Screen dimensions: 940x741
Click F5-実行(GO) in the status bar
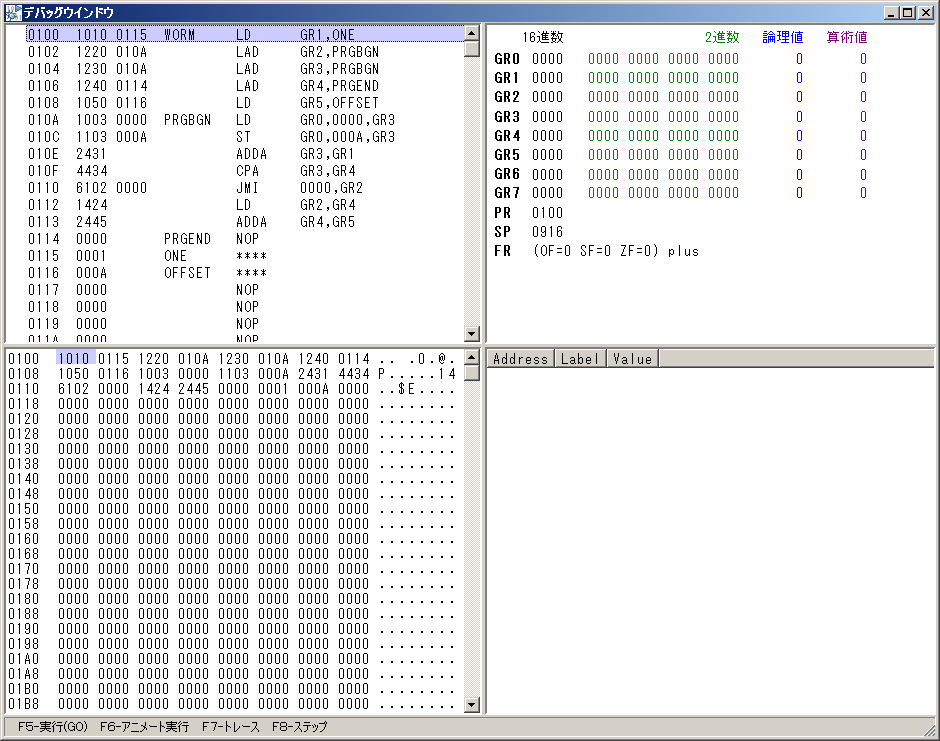[x=53, y=727]
